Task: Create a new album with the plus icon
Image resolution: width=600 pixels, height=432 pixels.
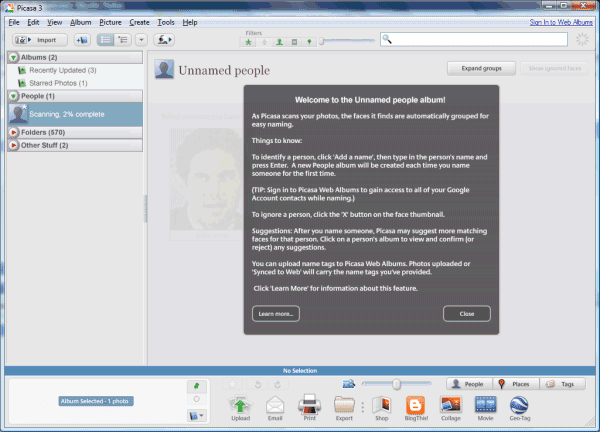Action: tap(82, 40)
